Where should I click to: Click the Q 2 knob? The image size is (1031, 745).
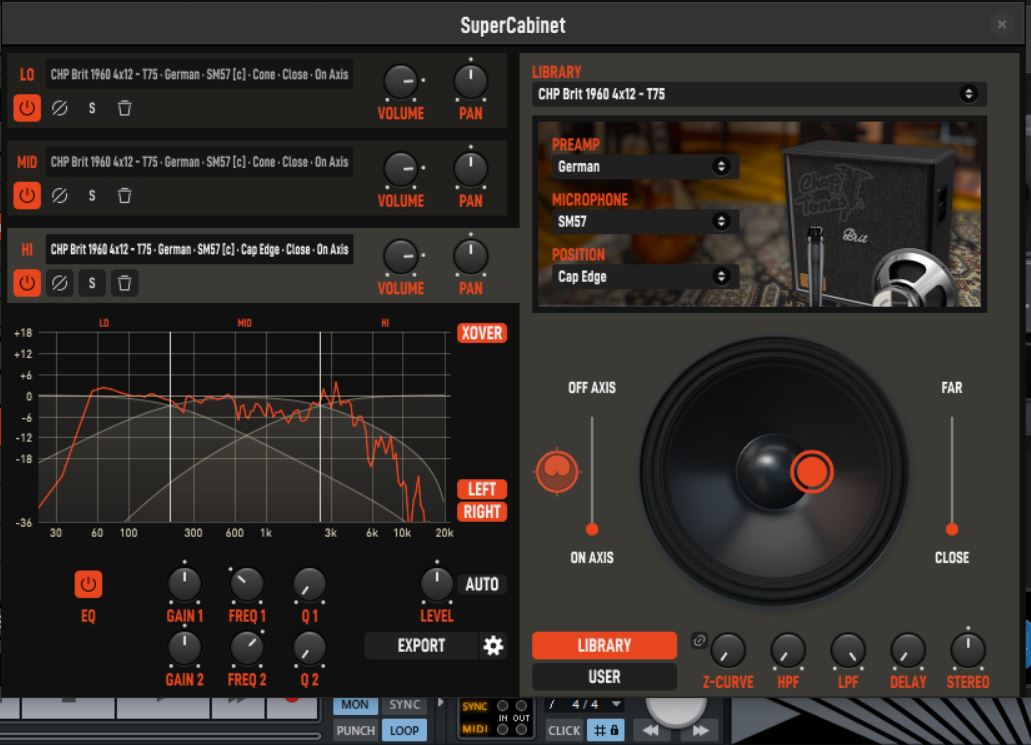pos(309,648)
